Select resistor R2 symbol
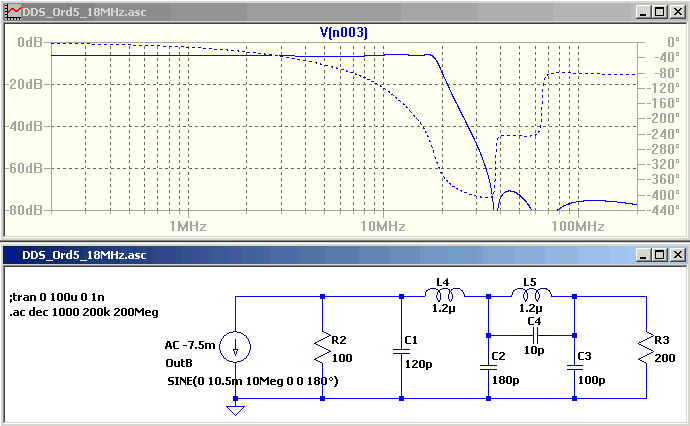This screenshot has width=690, height=426. coord(323,348)
